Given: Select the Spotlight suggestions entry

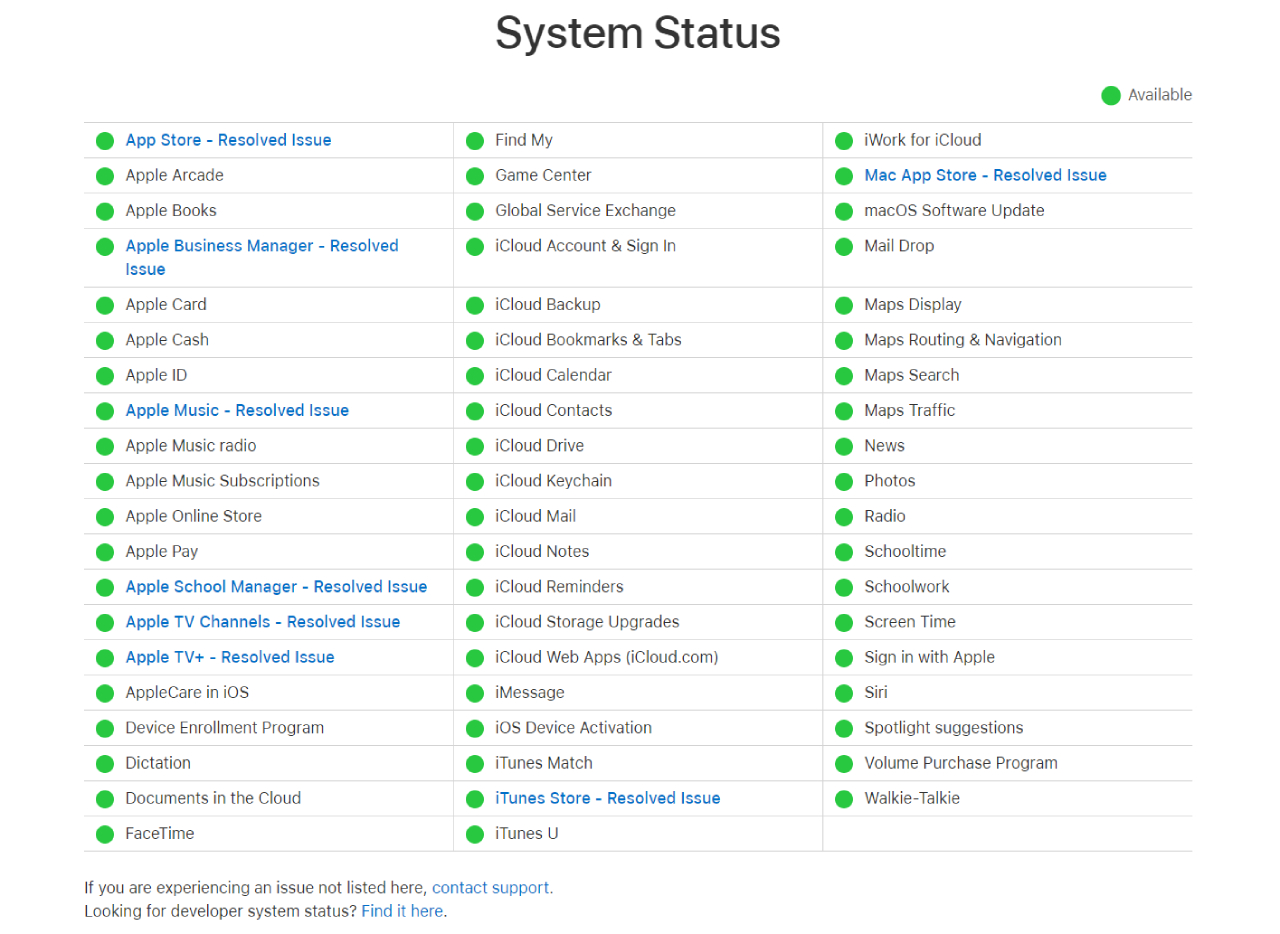Looking at the screenshot, I should 944,727.
